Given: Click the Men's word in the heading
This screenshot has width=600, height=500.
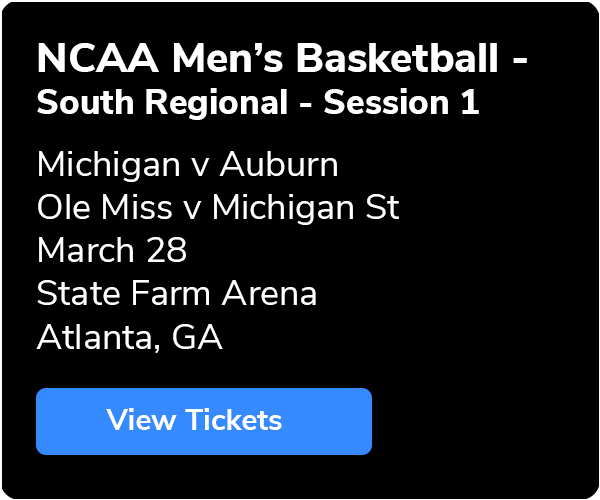Looking at the screenshot, I should pos(228,59).
